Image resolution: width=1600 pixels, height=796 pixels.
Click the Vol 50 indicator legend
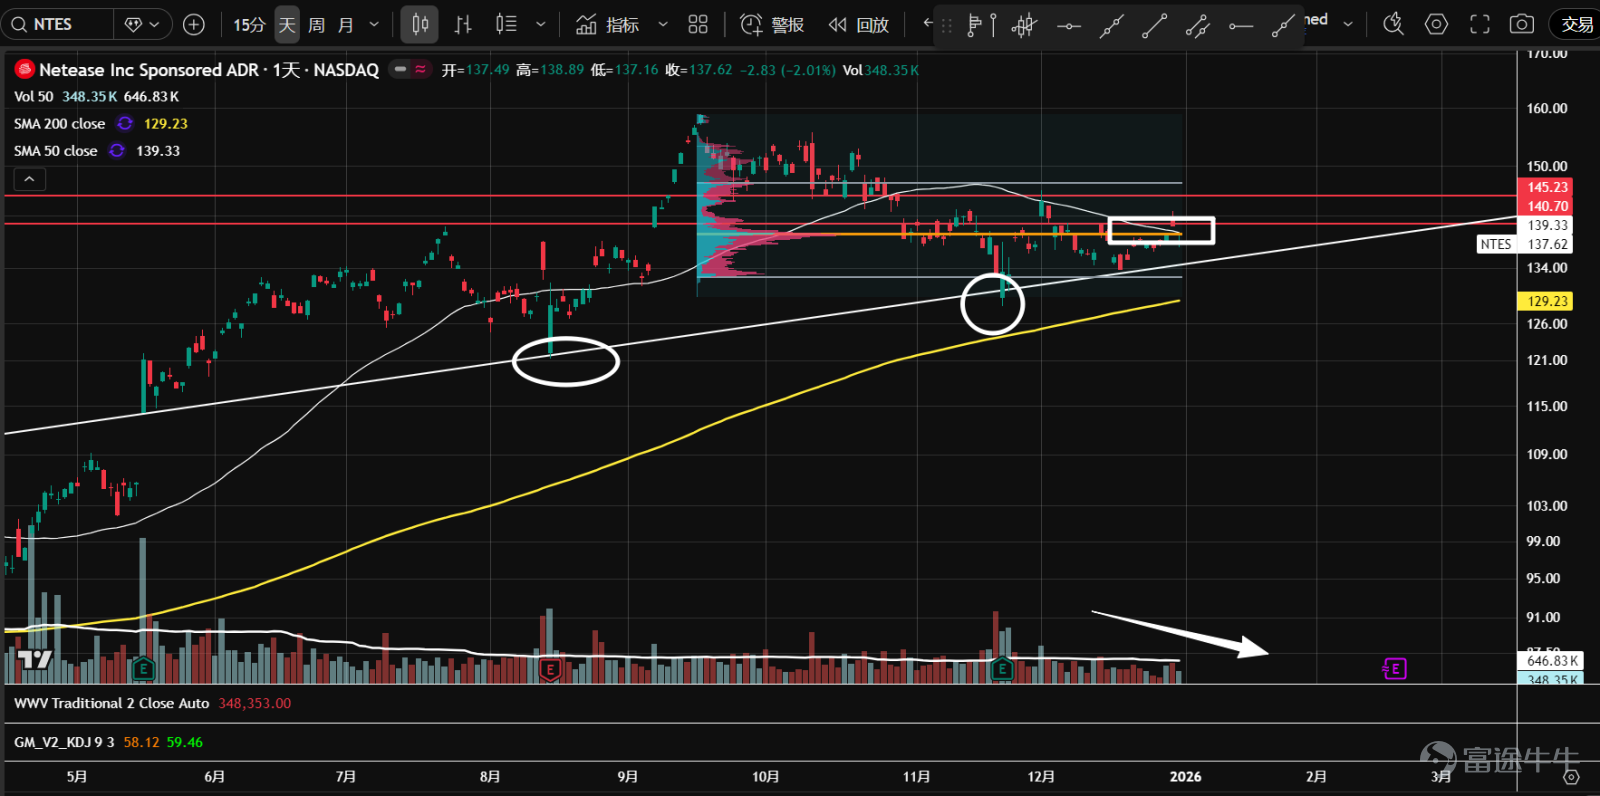(x=34, y=97)
